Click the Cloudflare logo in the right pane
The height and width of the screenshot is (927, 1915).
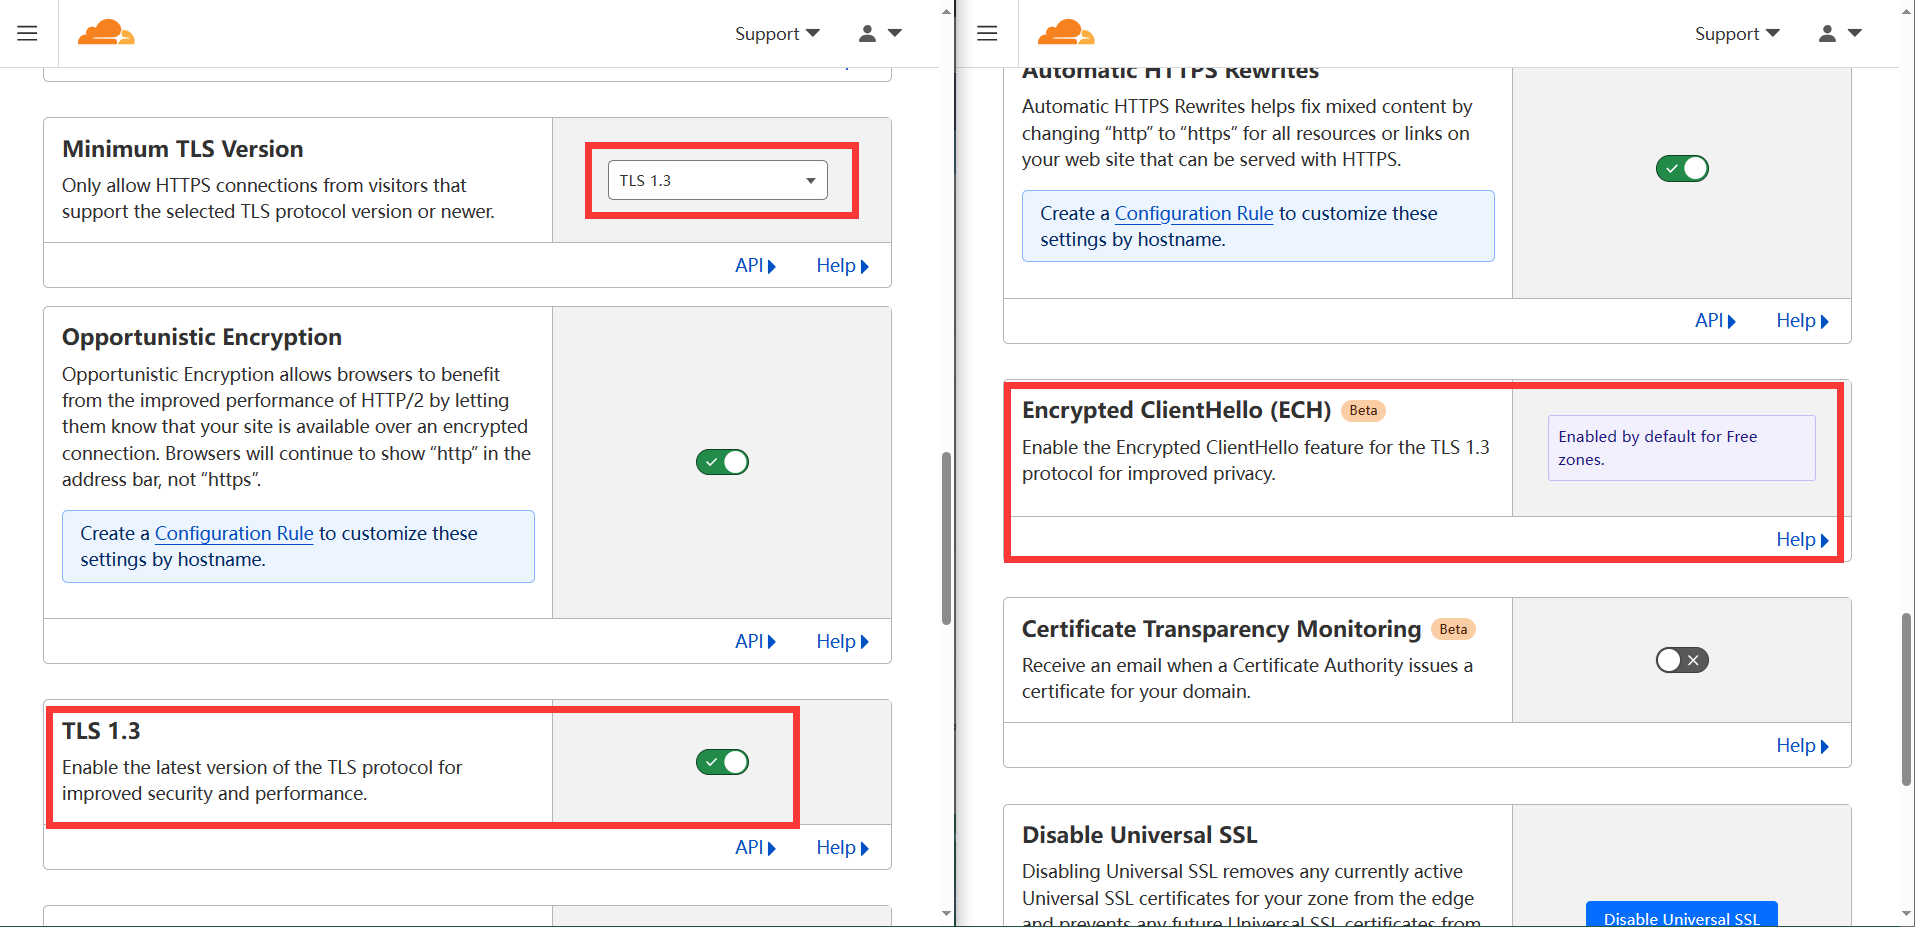coord(1066,32)
